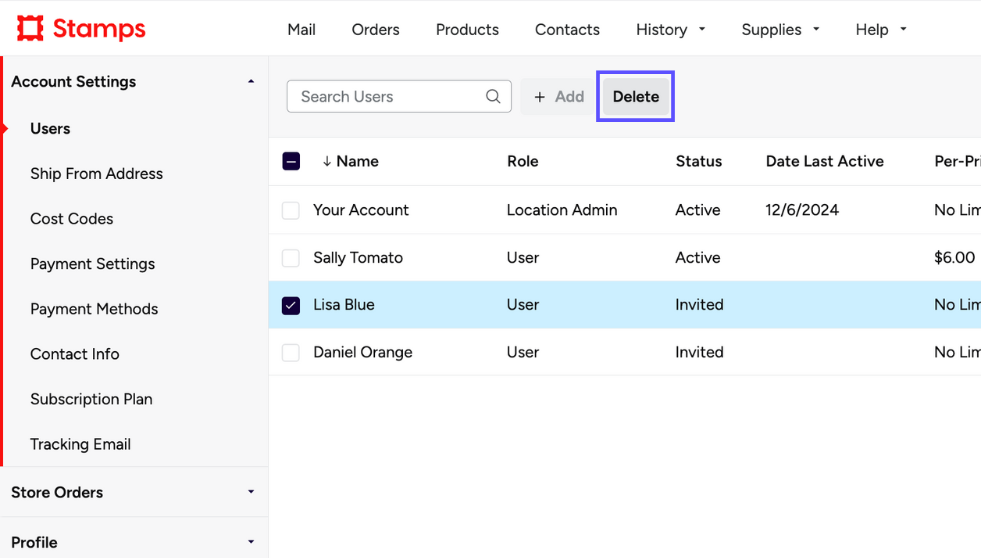Click the 12/6/2024 date cell
981x558 pixels.
[801, 210]
